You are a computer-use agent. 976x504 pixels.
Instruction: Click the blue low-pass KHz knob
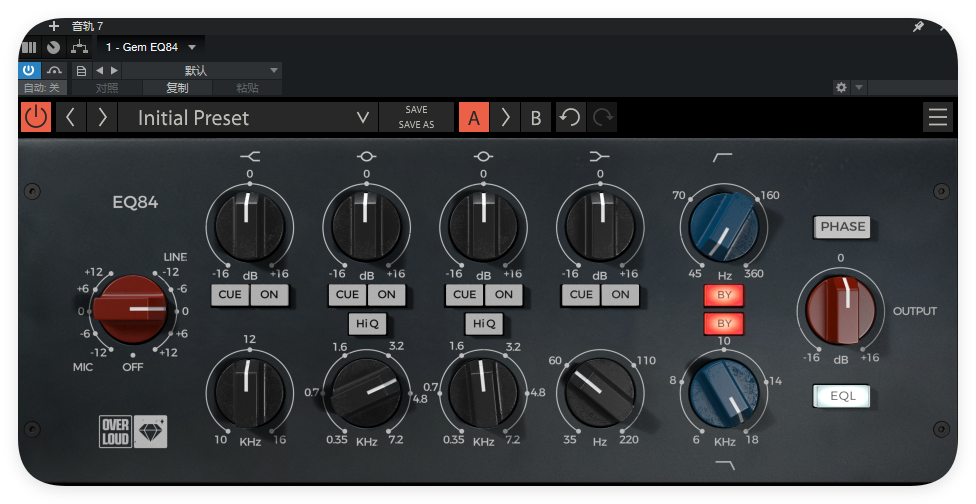pos(724,393)
